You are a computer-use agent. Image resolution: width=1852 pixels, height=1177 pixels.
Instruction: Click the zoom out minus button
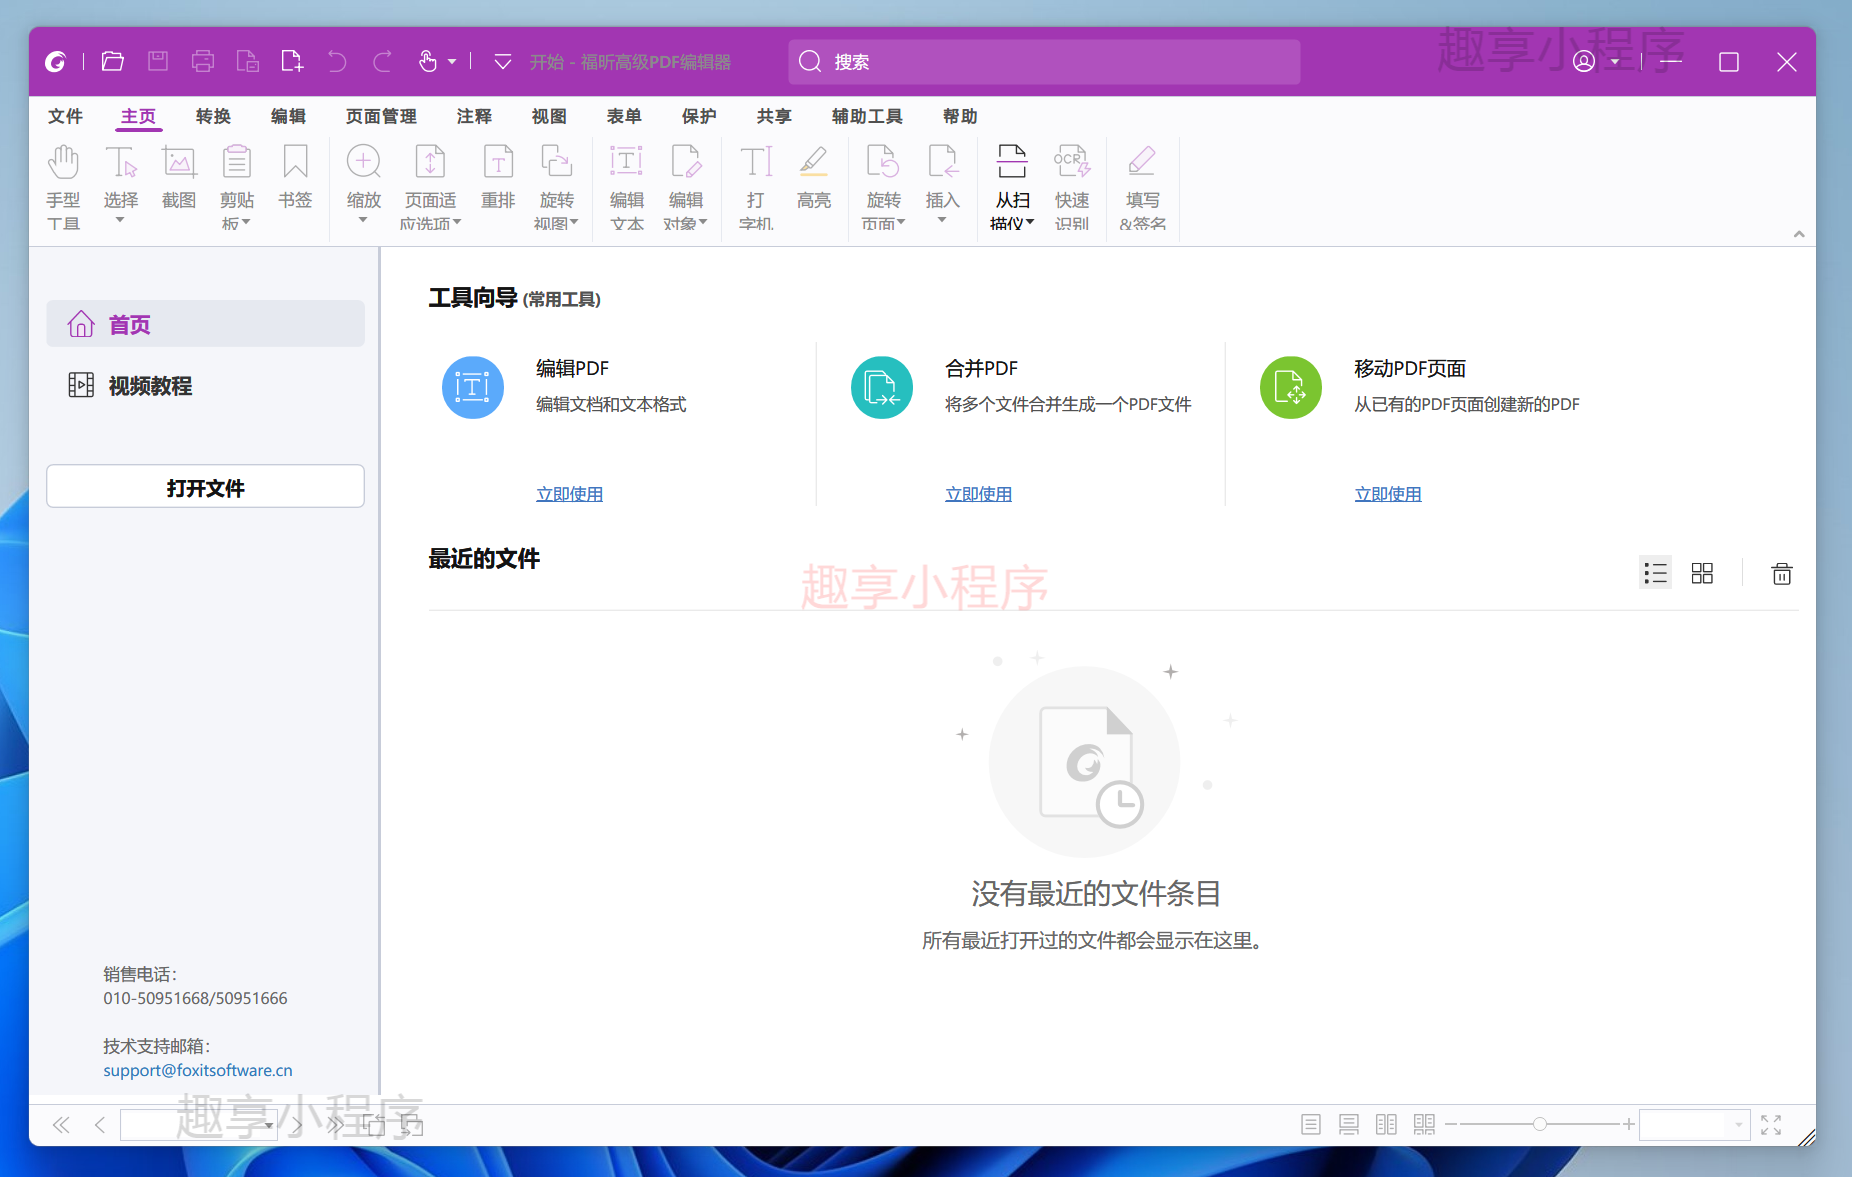click(1451, 1125)
